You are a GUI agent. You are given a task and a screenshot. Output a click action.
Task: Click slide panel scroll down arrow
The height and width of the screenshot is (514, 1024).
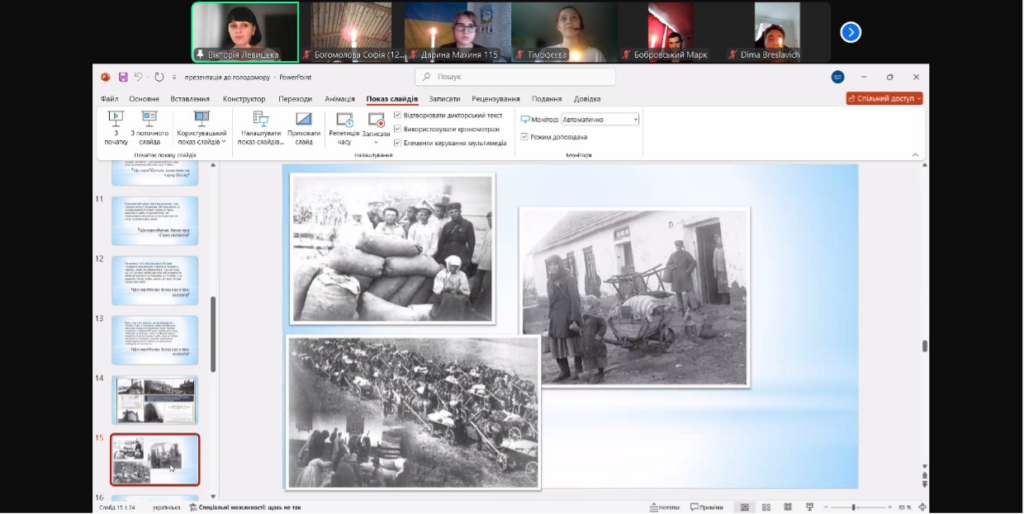click(x=212, y=497)
